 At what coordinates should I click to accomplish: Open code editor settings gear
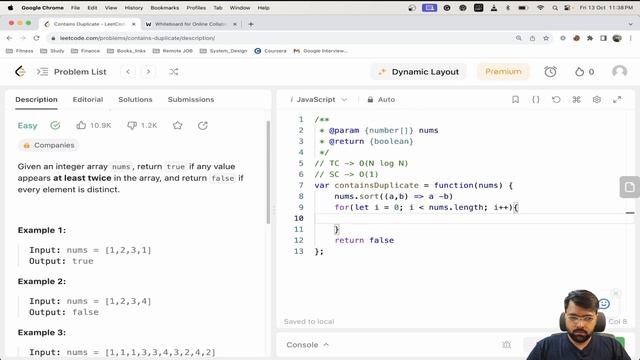[597, 100]
